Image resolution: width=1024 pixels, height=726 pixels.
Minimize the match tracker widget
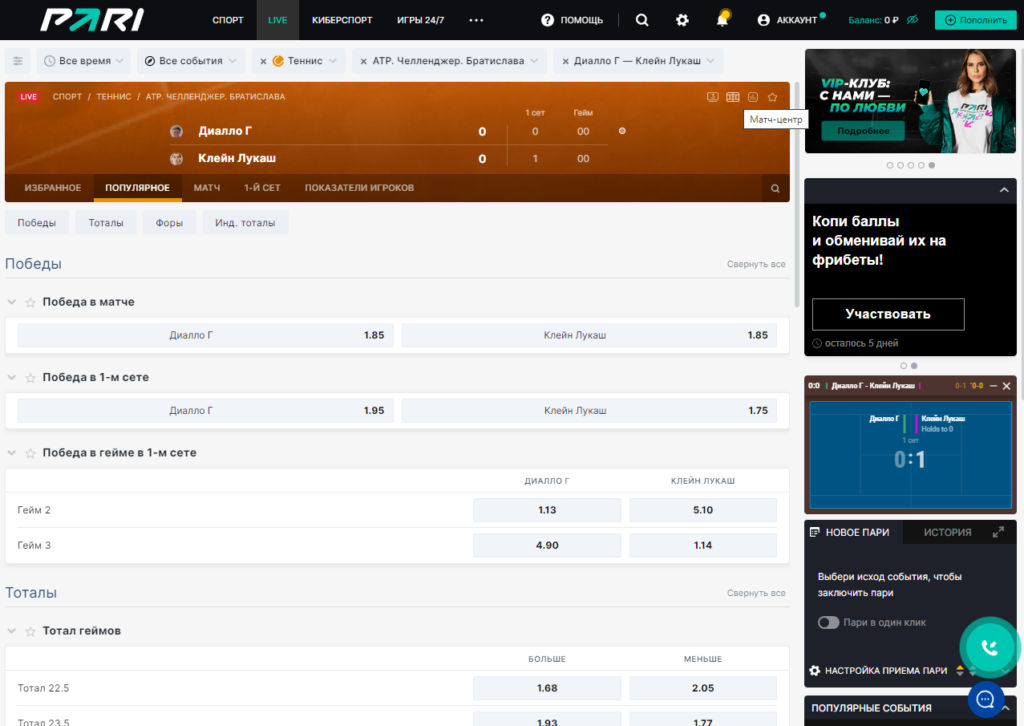[993, 386]
